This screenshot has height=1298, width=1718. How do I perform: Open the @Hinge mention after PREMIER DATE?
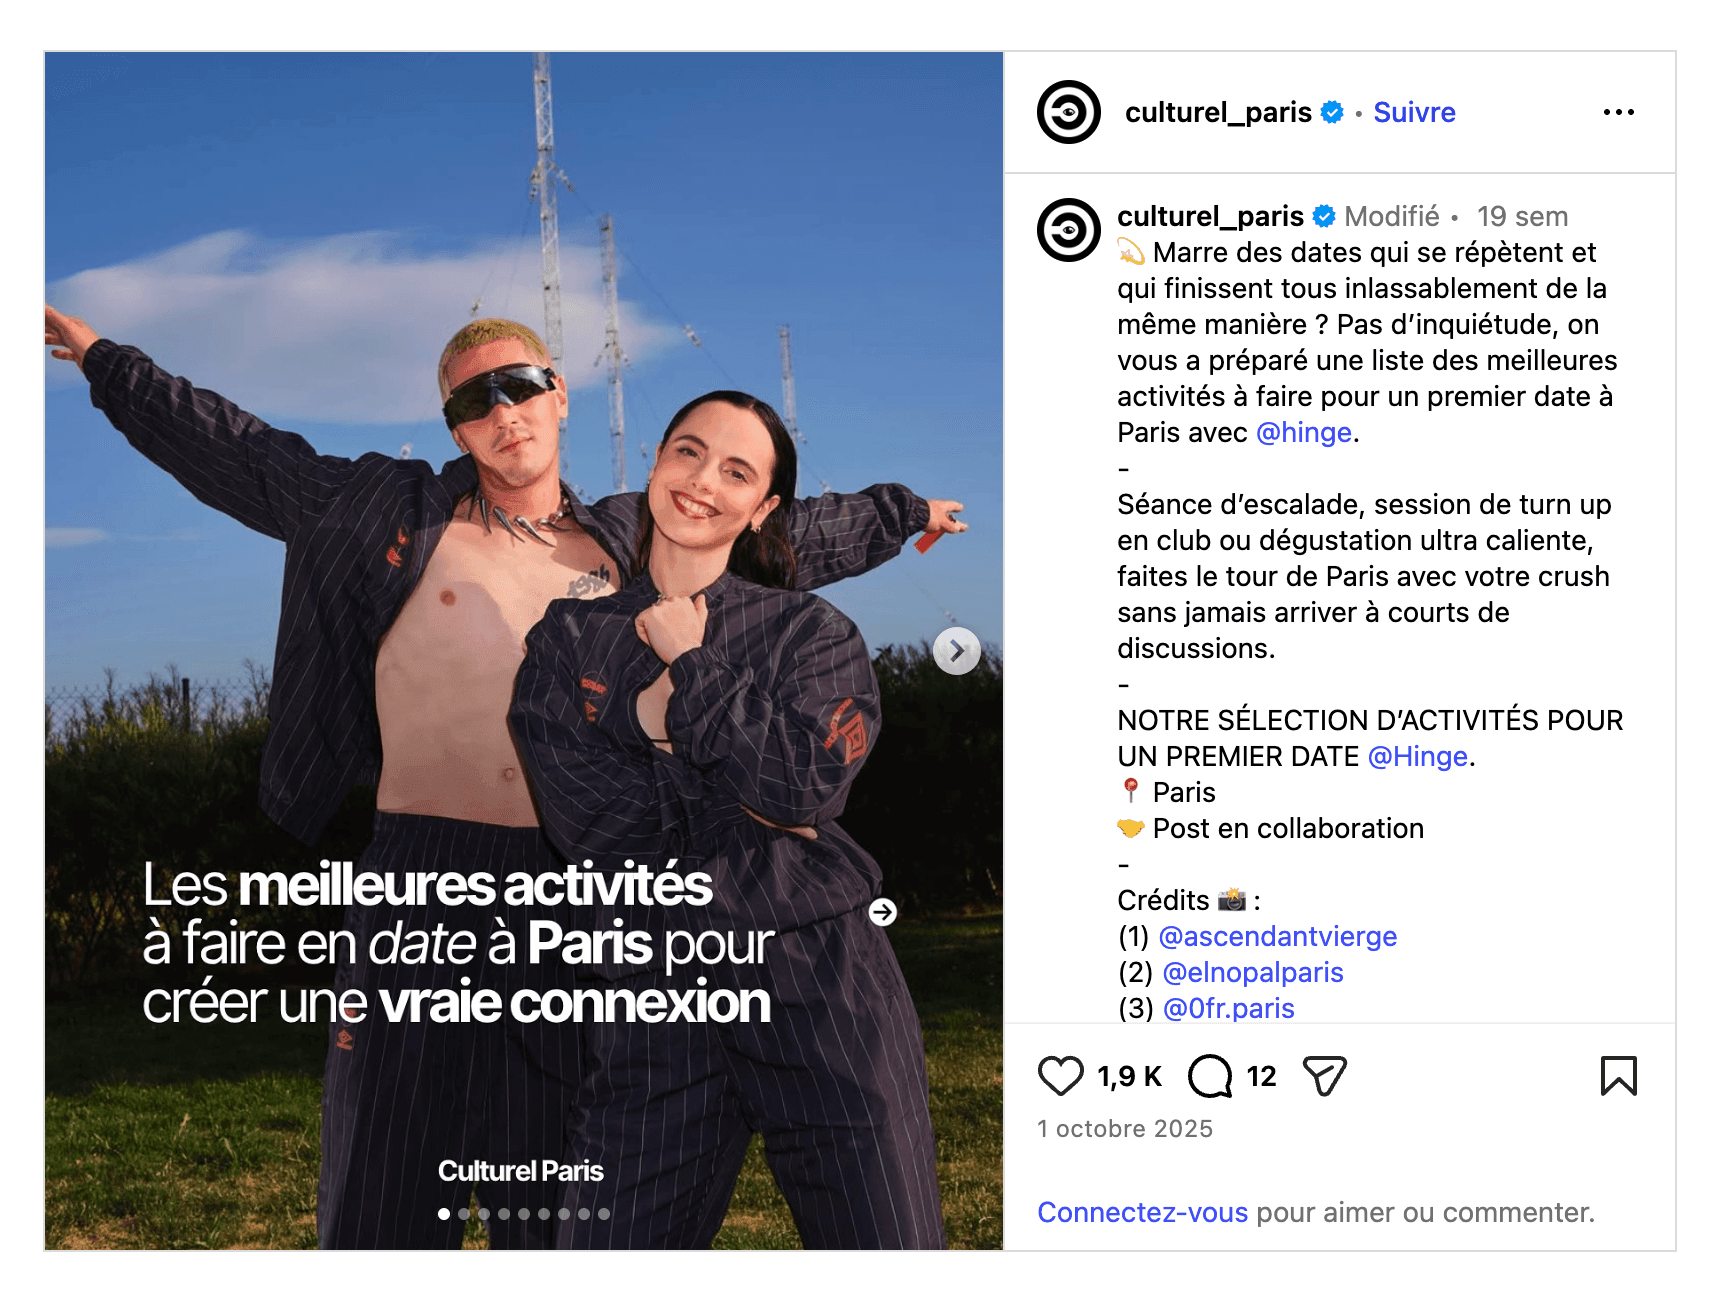click(1417, 756)
